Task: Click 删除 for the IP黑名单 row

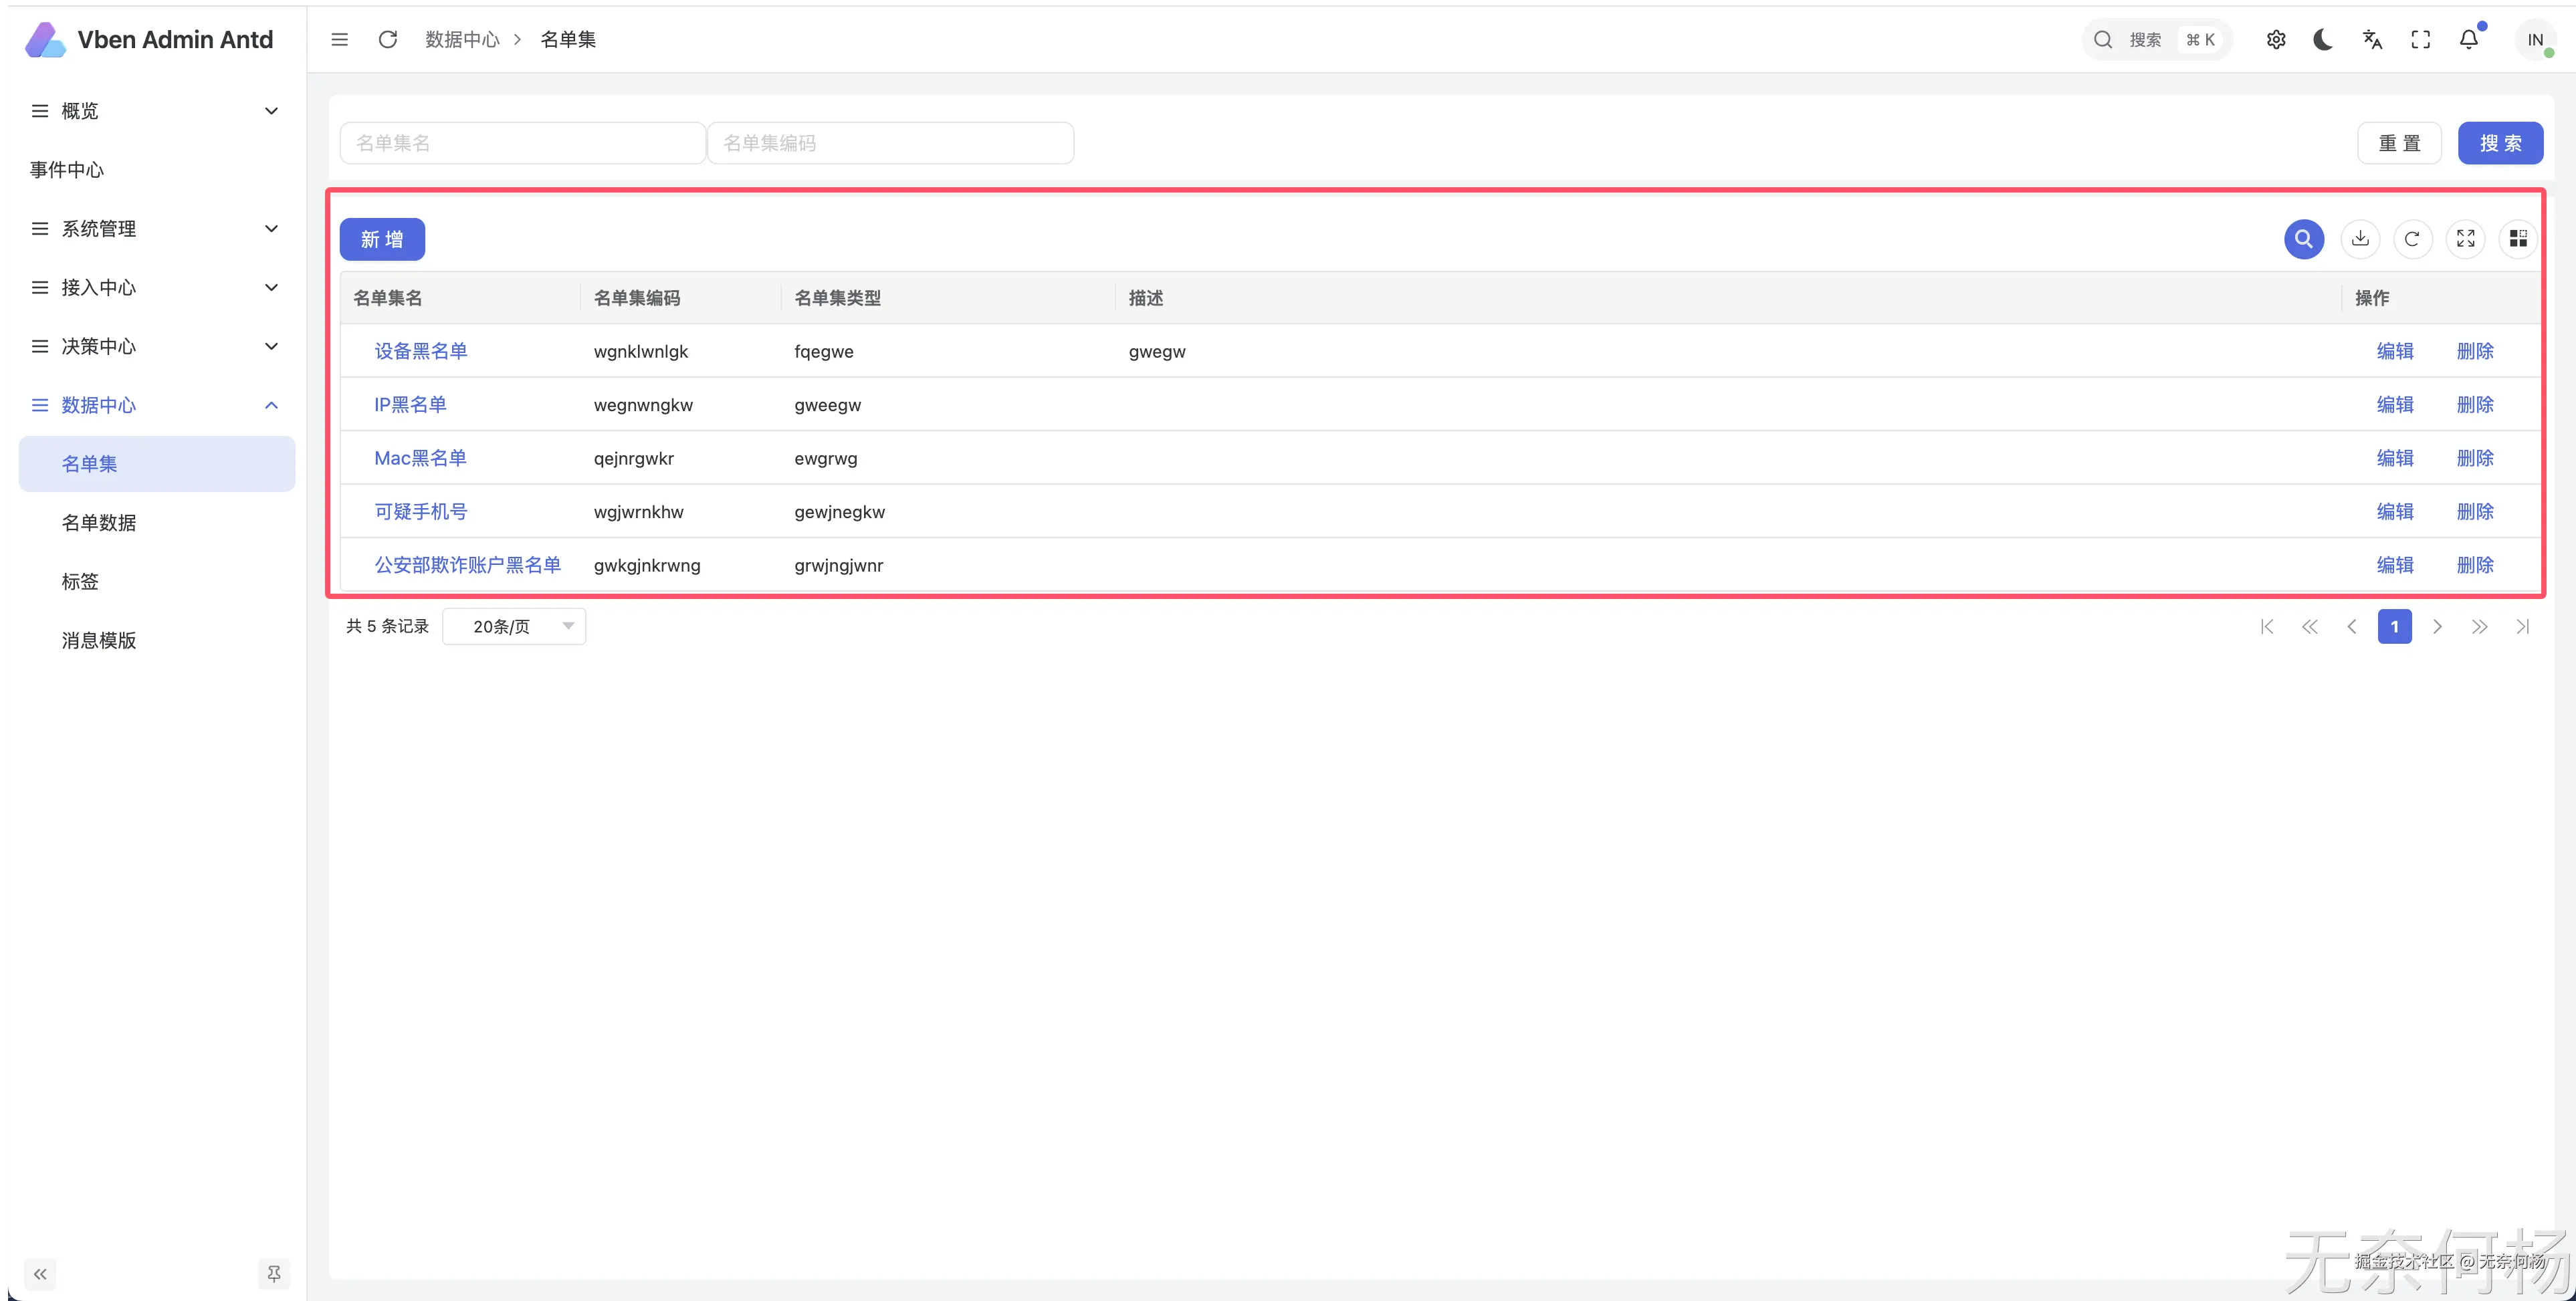Action: click(2474, 405)
